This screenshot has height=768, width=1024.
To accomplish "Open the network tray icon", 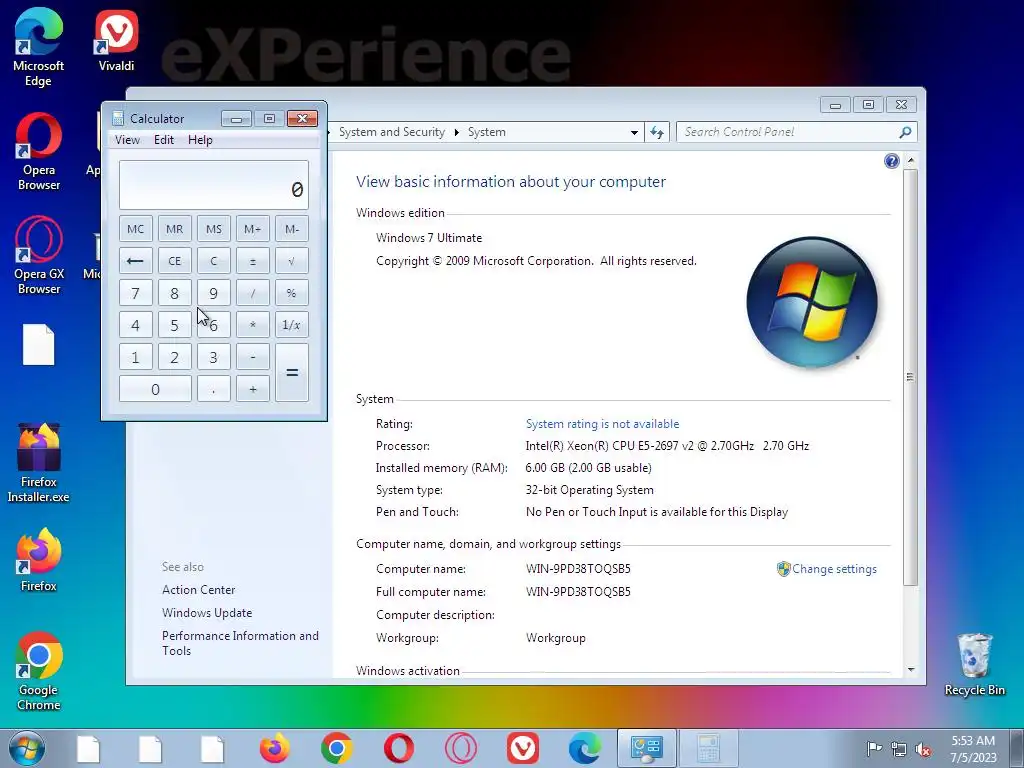I will click(899, 749).
